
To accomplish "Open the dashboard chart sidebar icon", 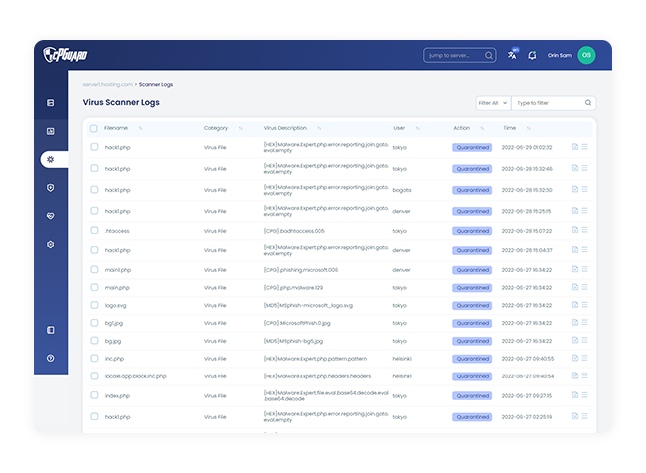I will (50, 131).
